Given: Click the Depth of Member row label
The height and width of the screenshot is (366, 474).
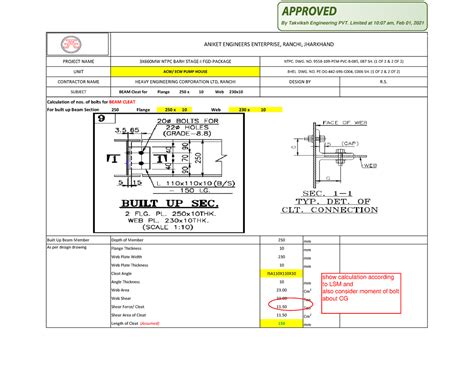Looking at the screenshot, I should [x=127, y=240].
